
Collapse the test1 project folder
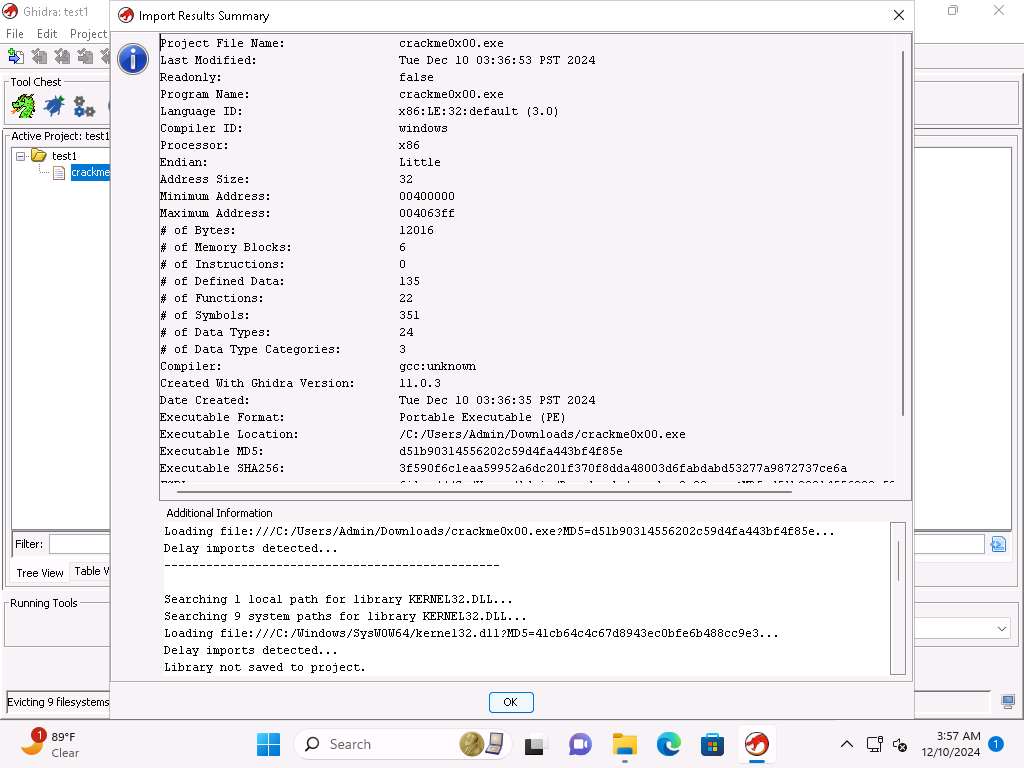[x=21, y=156]
